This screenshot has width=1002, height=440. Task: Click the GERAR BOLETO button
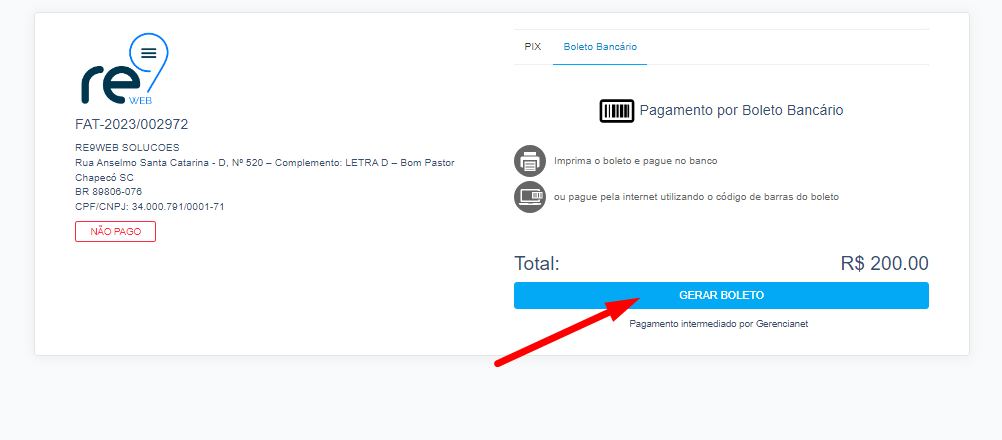click(x=721, y=296)
